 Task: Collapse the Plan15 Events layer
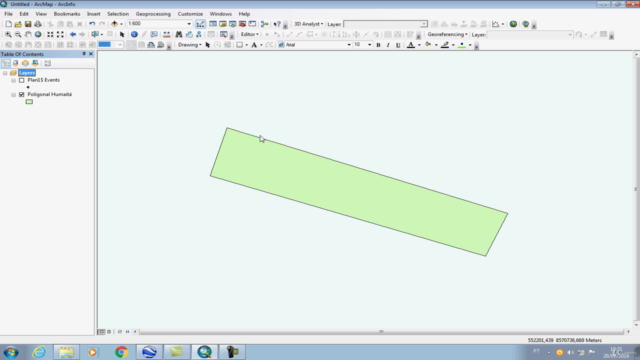point(13,80)
